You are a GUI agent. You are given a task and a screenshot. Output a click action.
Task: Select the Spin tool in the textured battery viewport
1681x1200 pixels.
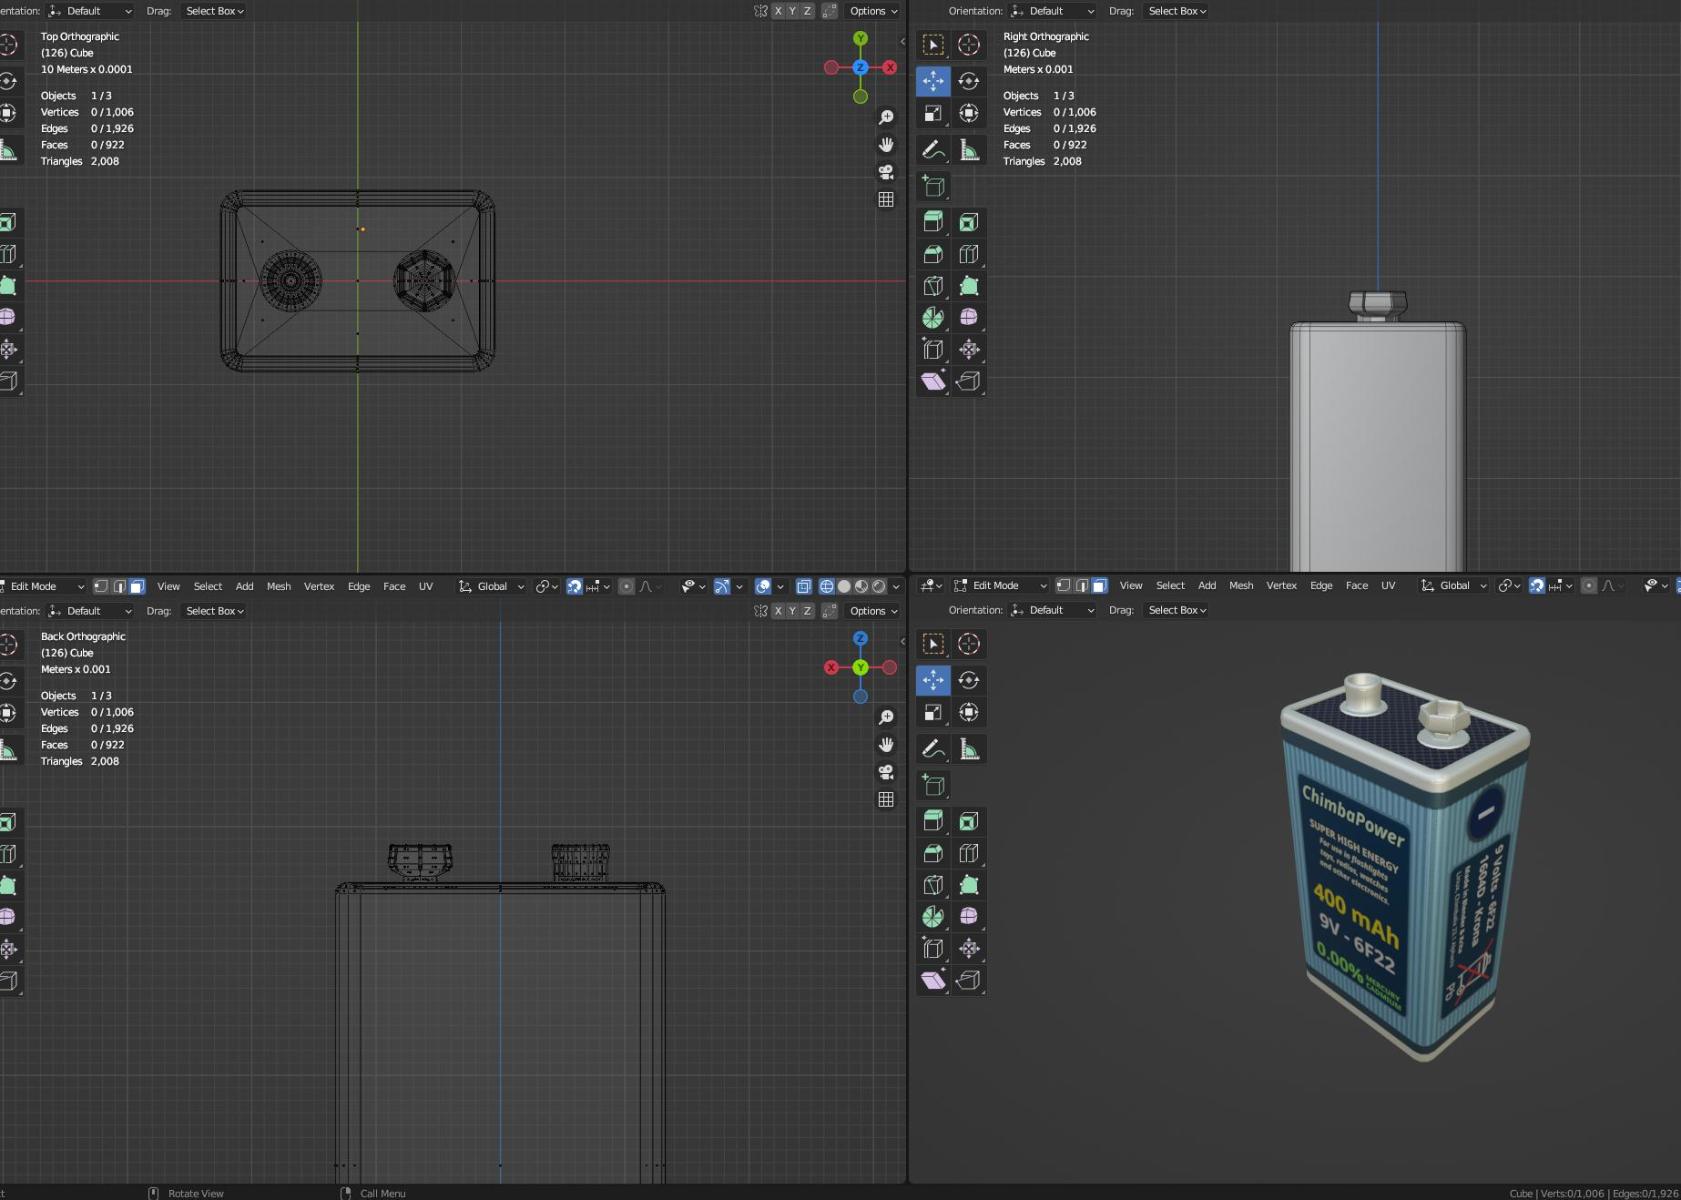(x=932, y=916)
